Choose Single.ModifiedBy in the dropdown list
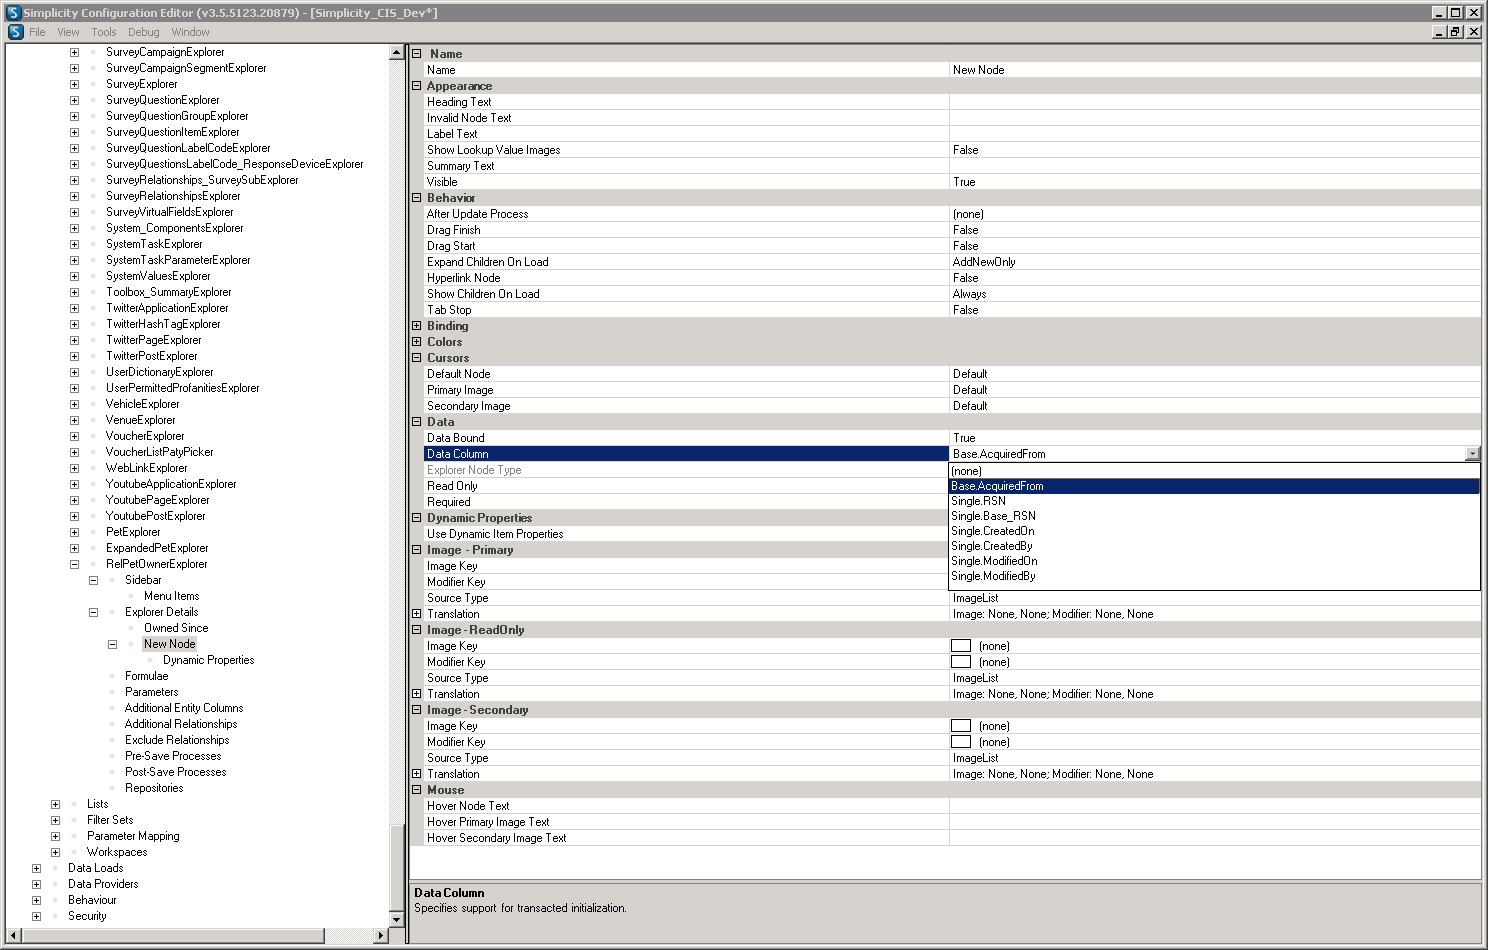This screenshot has width=1488, height=950. [x=993, y=576]
